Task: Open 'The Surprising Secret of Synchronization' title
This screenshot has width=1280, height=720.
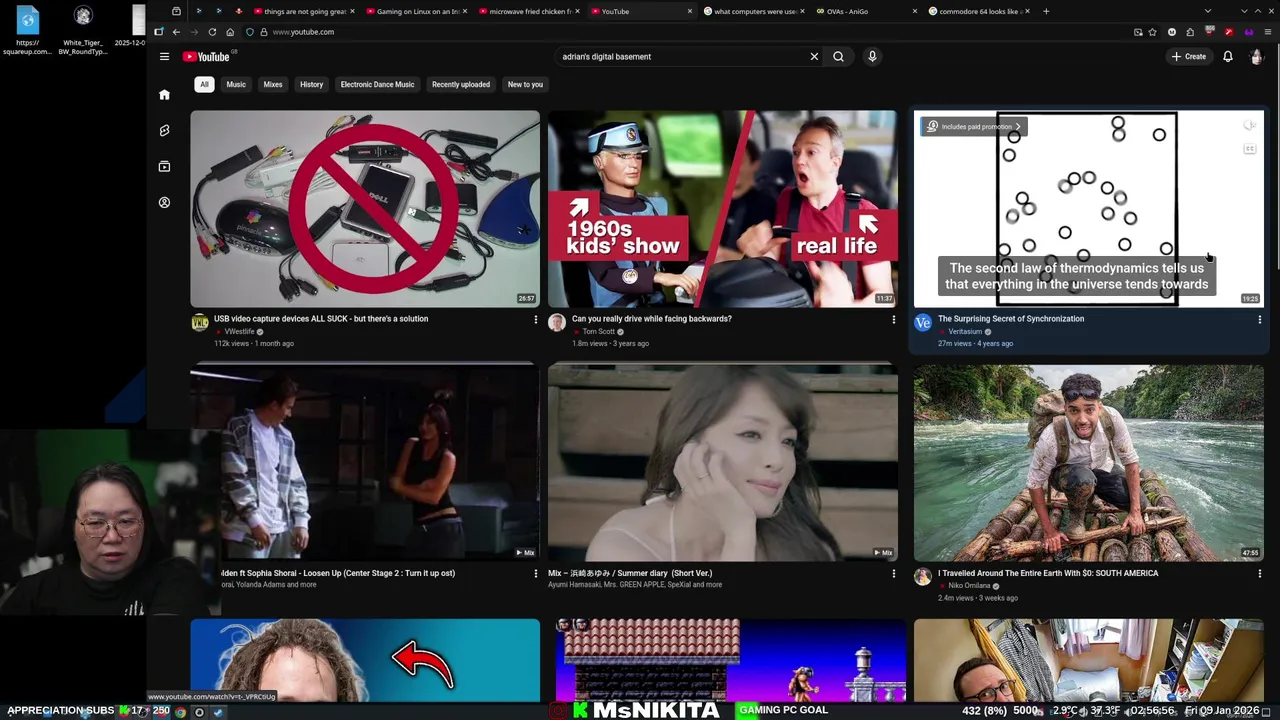Action: coord(1011,319)
